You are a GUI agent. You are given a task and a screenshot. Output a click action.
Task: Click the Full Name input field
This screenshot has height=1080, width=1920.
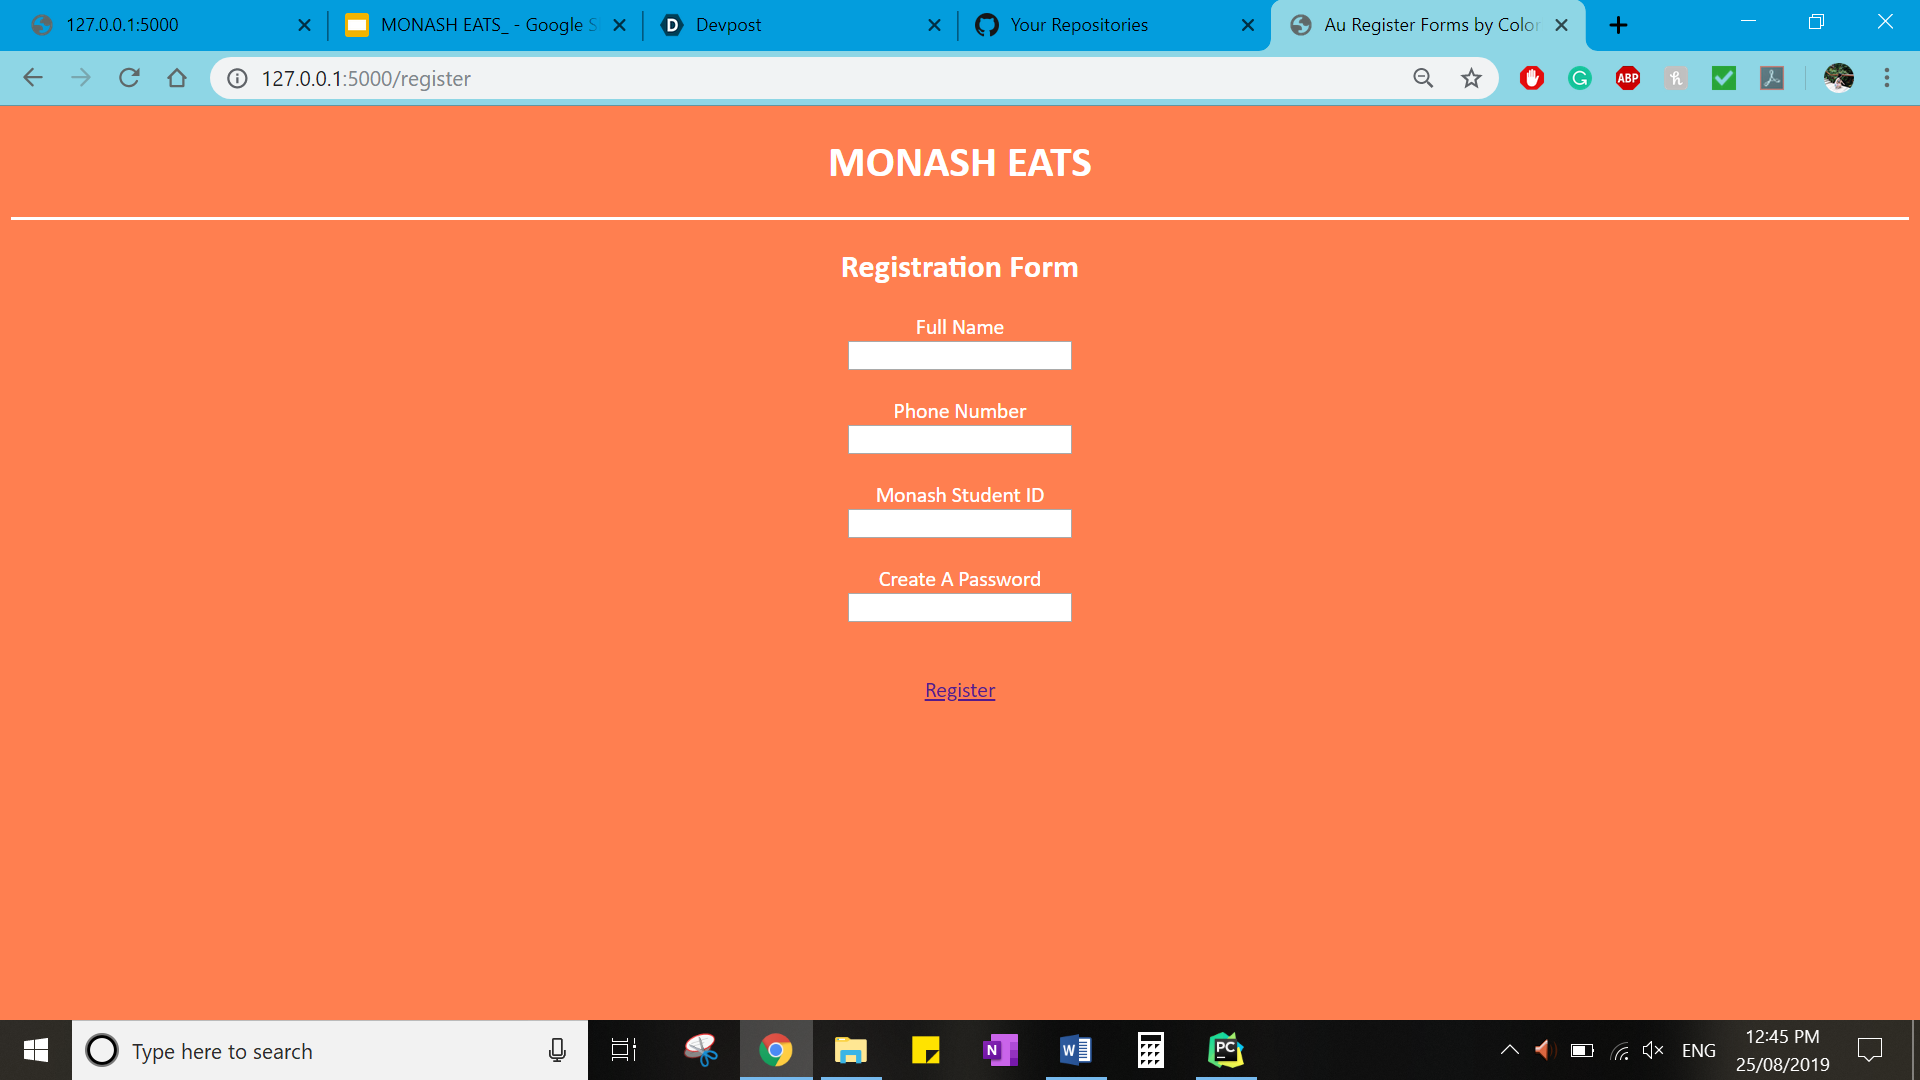click(959, 356)
